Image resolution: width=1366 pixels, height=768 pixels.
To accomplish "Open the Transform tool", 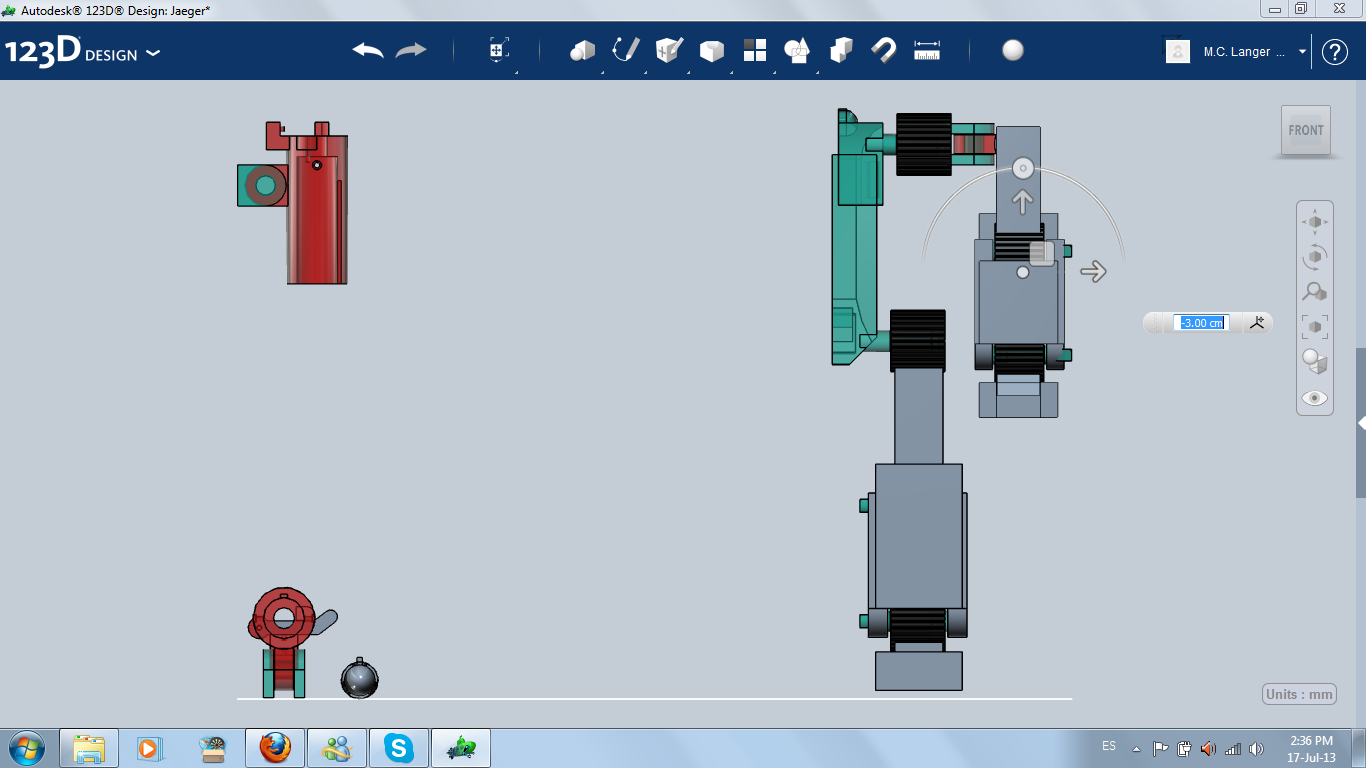I will click(499, 50).
